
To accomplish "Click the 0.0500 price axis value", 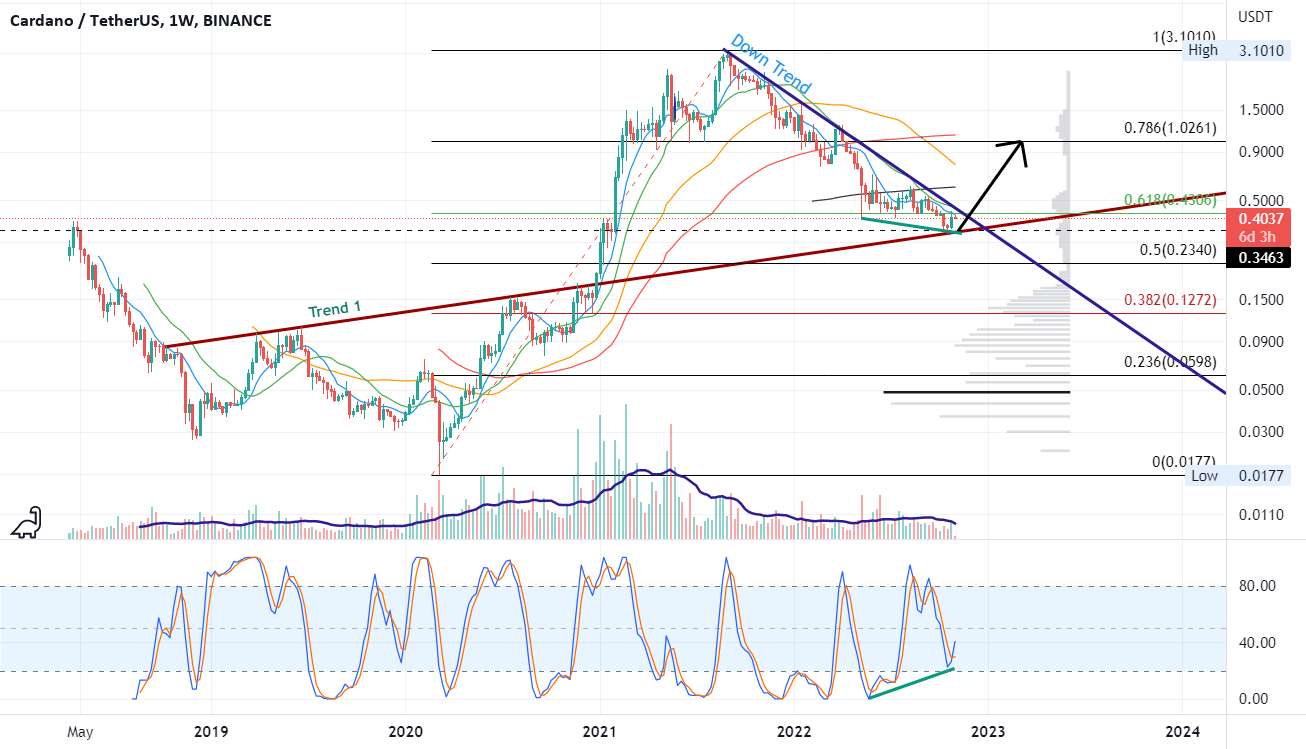I will point(1259,389).
